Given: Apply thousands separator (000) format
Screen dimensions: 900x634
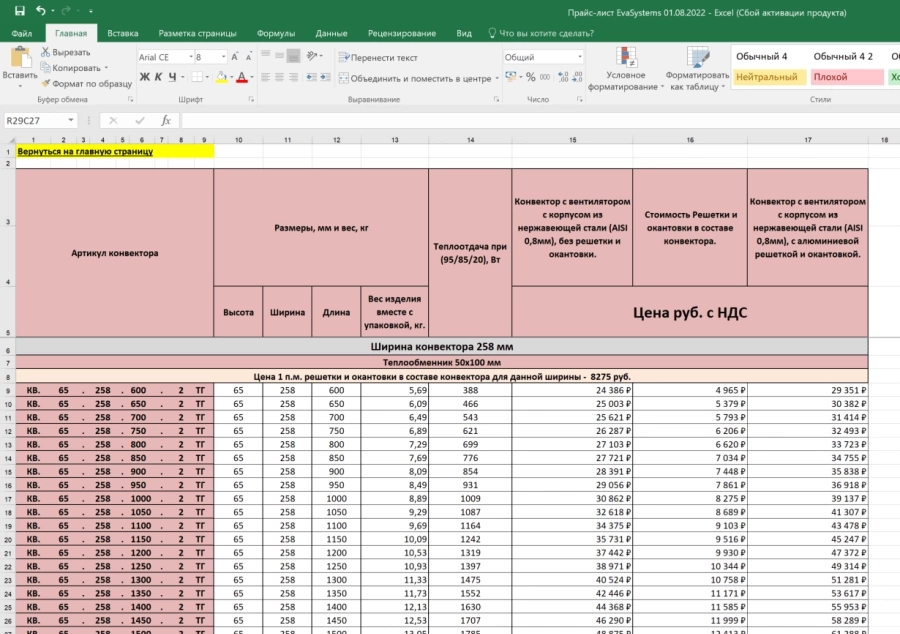Looking at the screenshot, I should (x=545, y=77).
